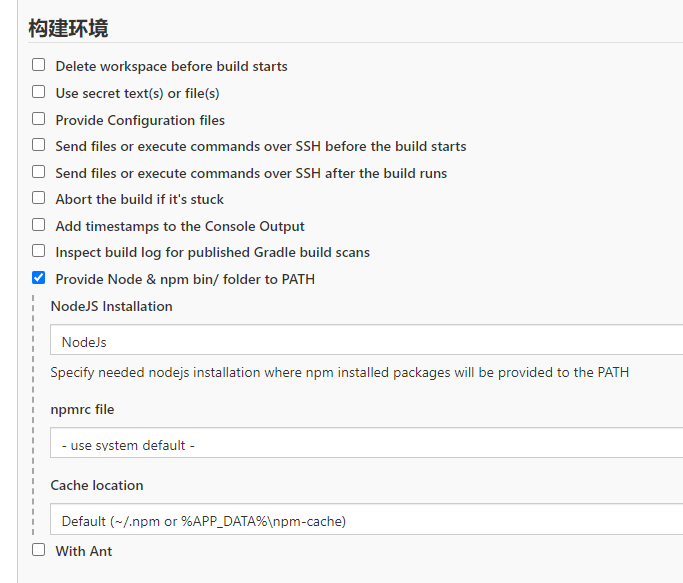
Task: Open the npmrc file dropdown
Action: (366, 443)
